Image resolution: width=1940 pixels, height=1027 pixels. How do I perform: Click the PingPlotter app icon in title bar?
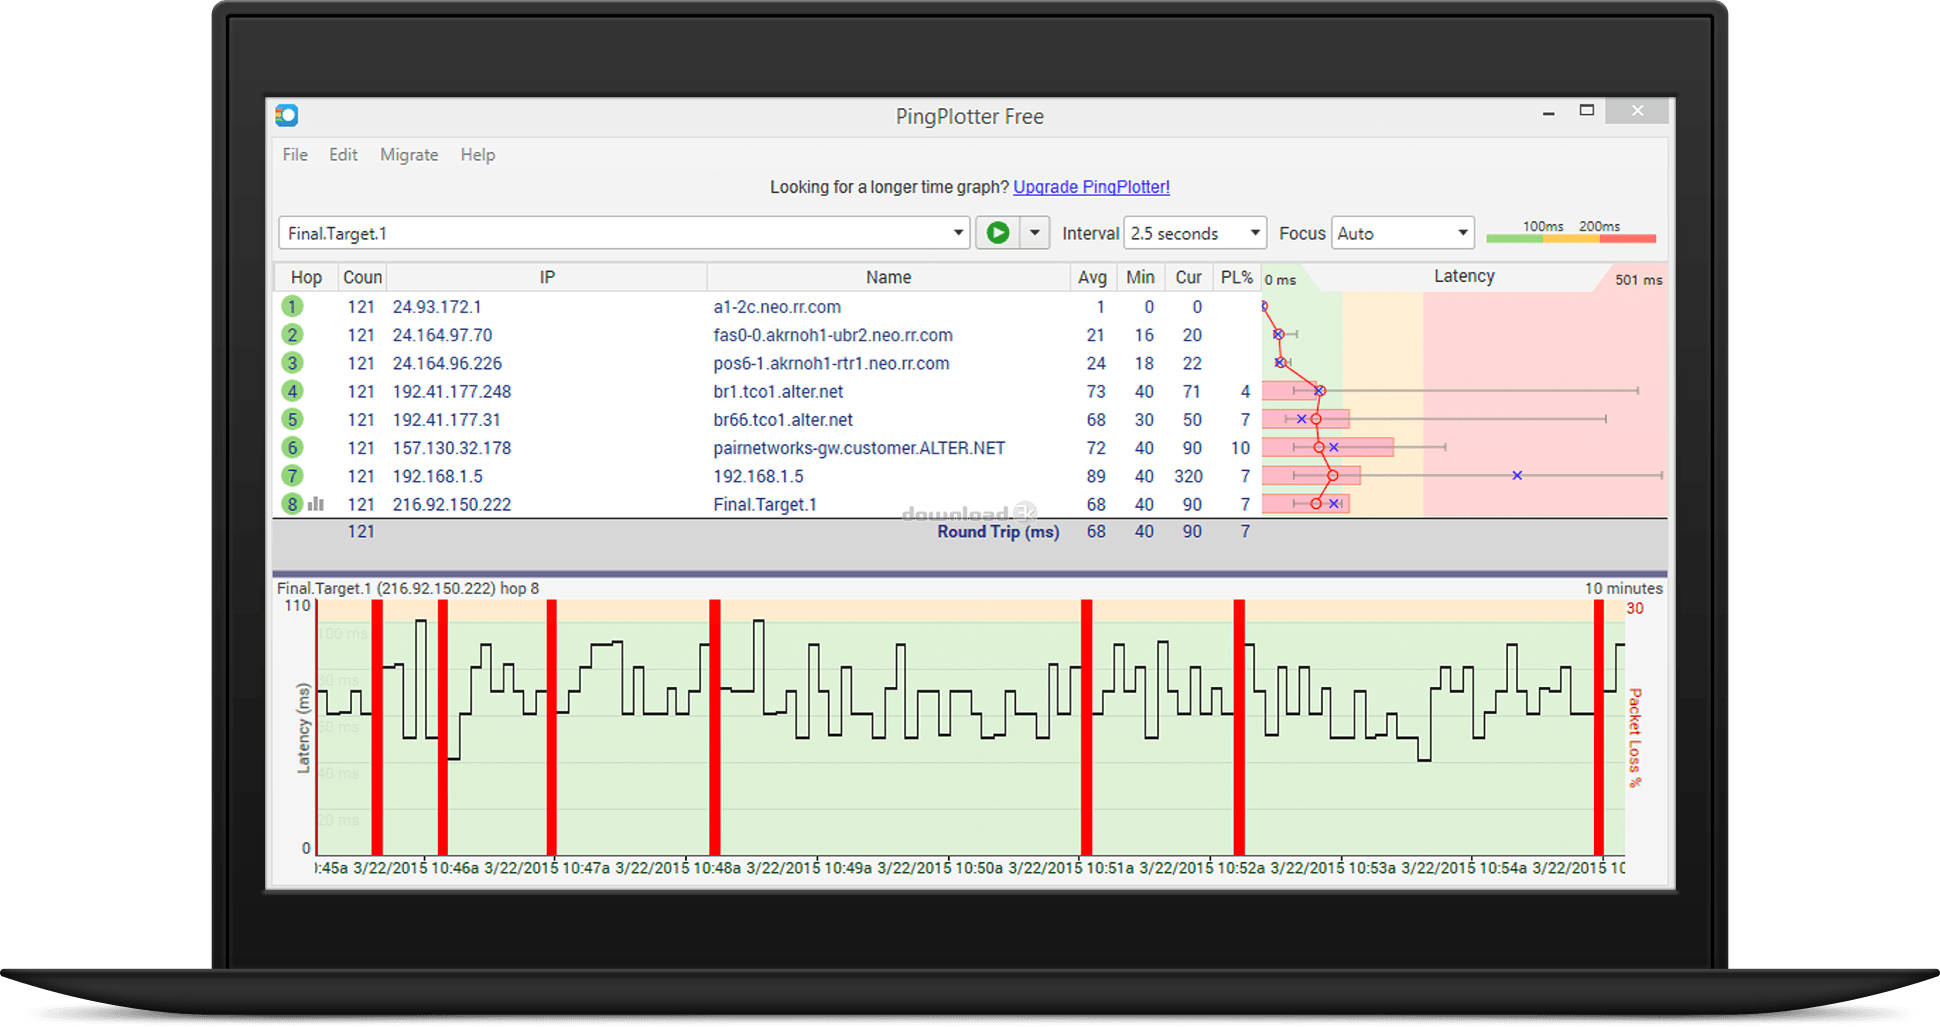click(287, 115)
